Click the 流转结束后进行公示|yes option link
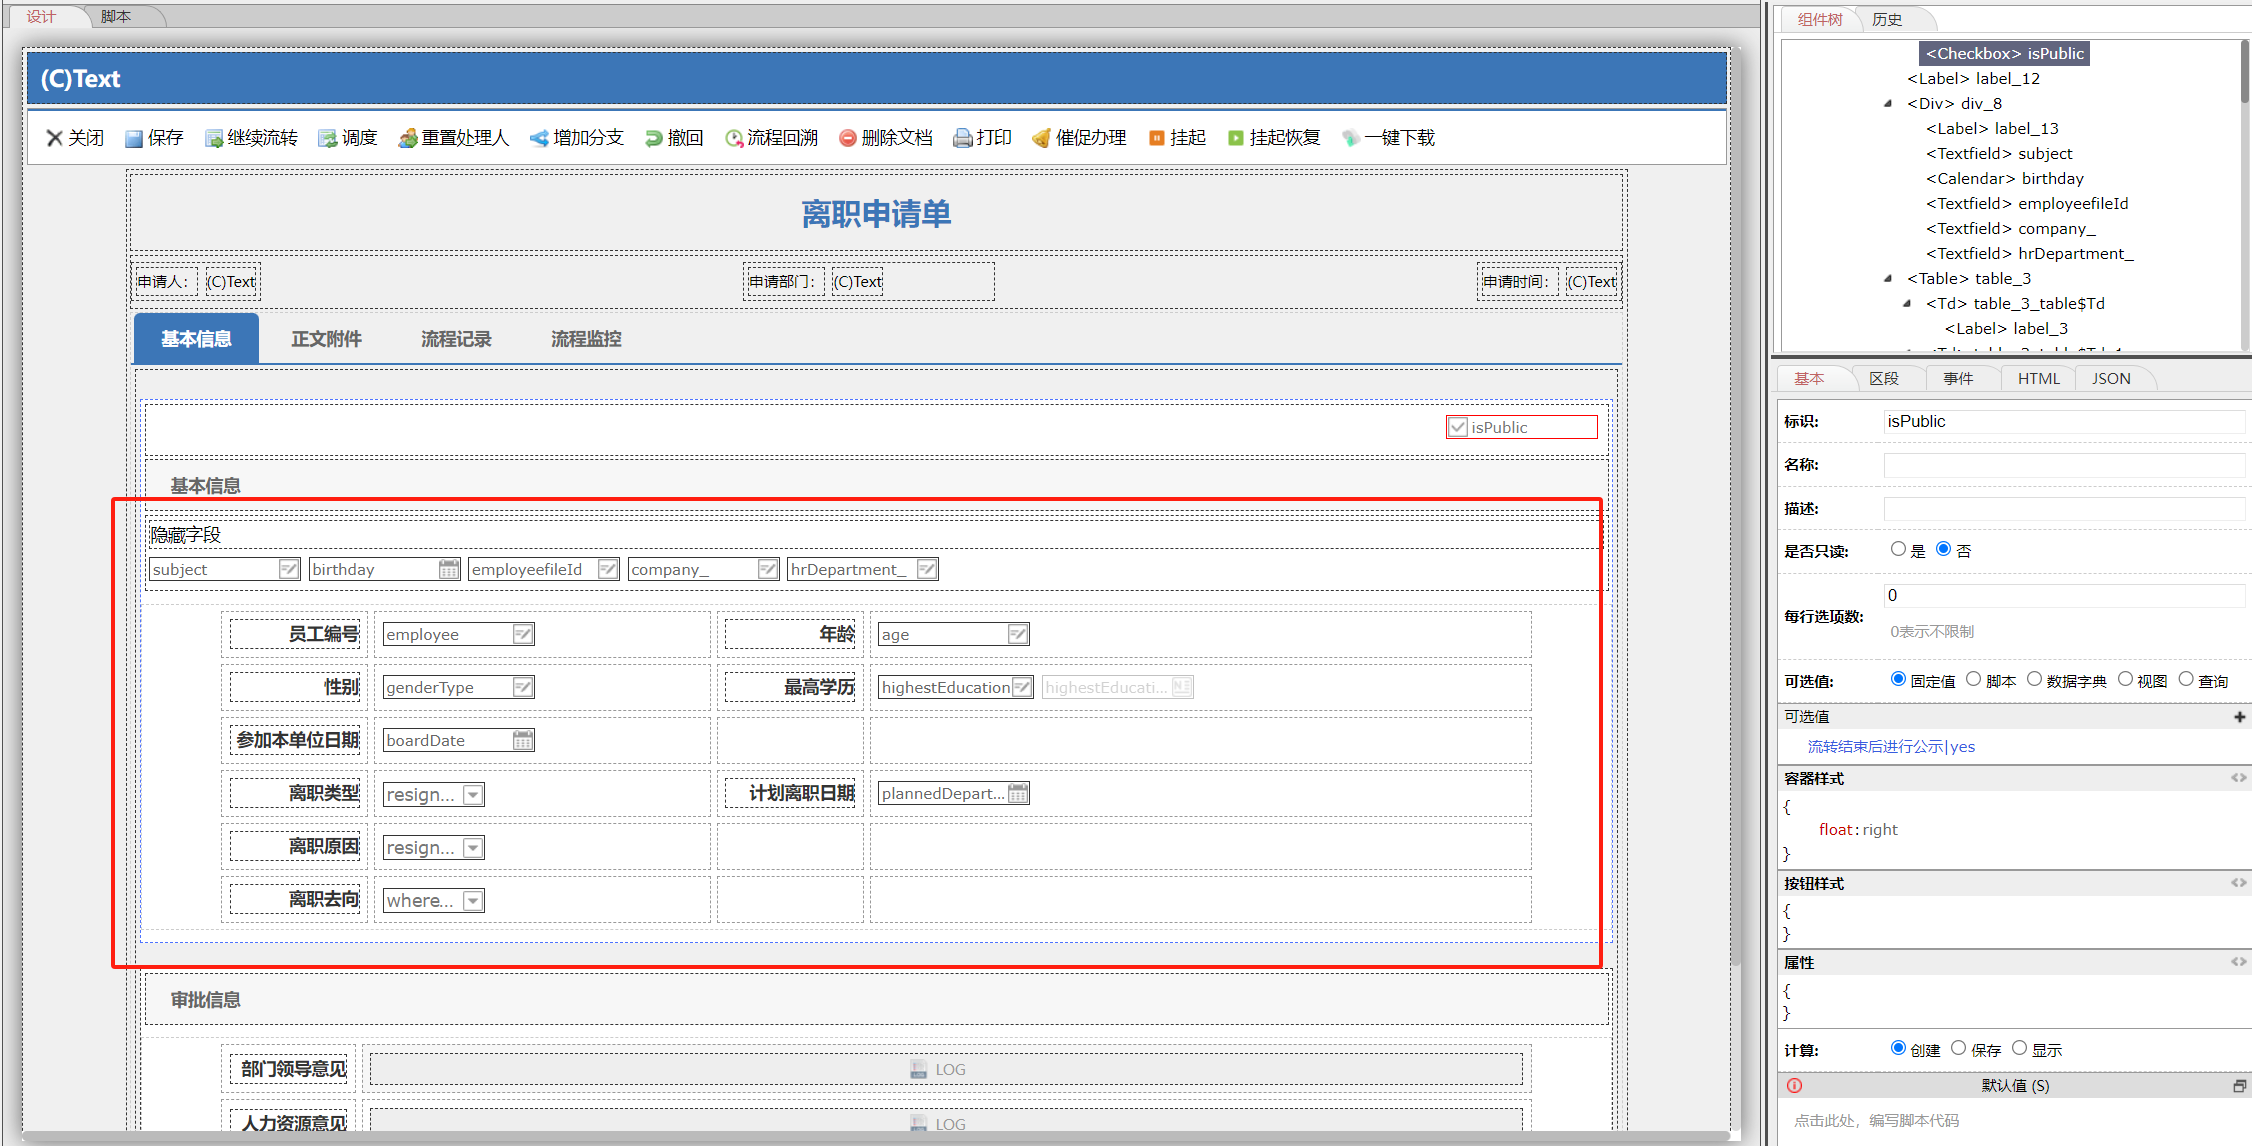The height and width of the screenshot is (1146, 2252). [1890, 747]
